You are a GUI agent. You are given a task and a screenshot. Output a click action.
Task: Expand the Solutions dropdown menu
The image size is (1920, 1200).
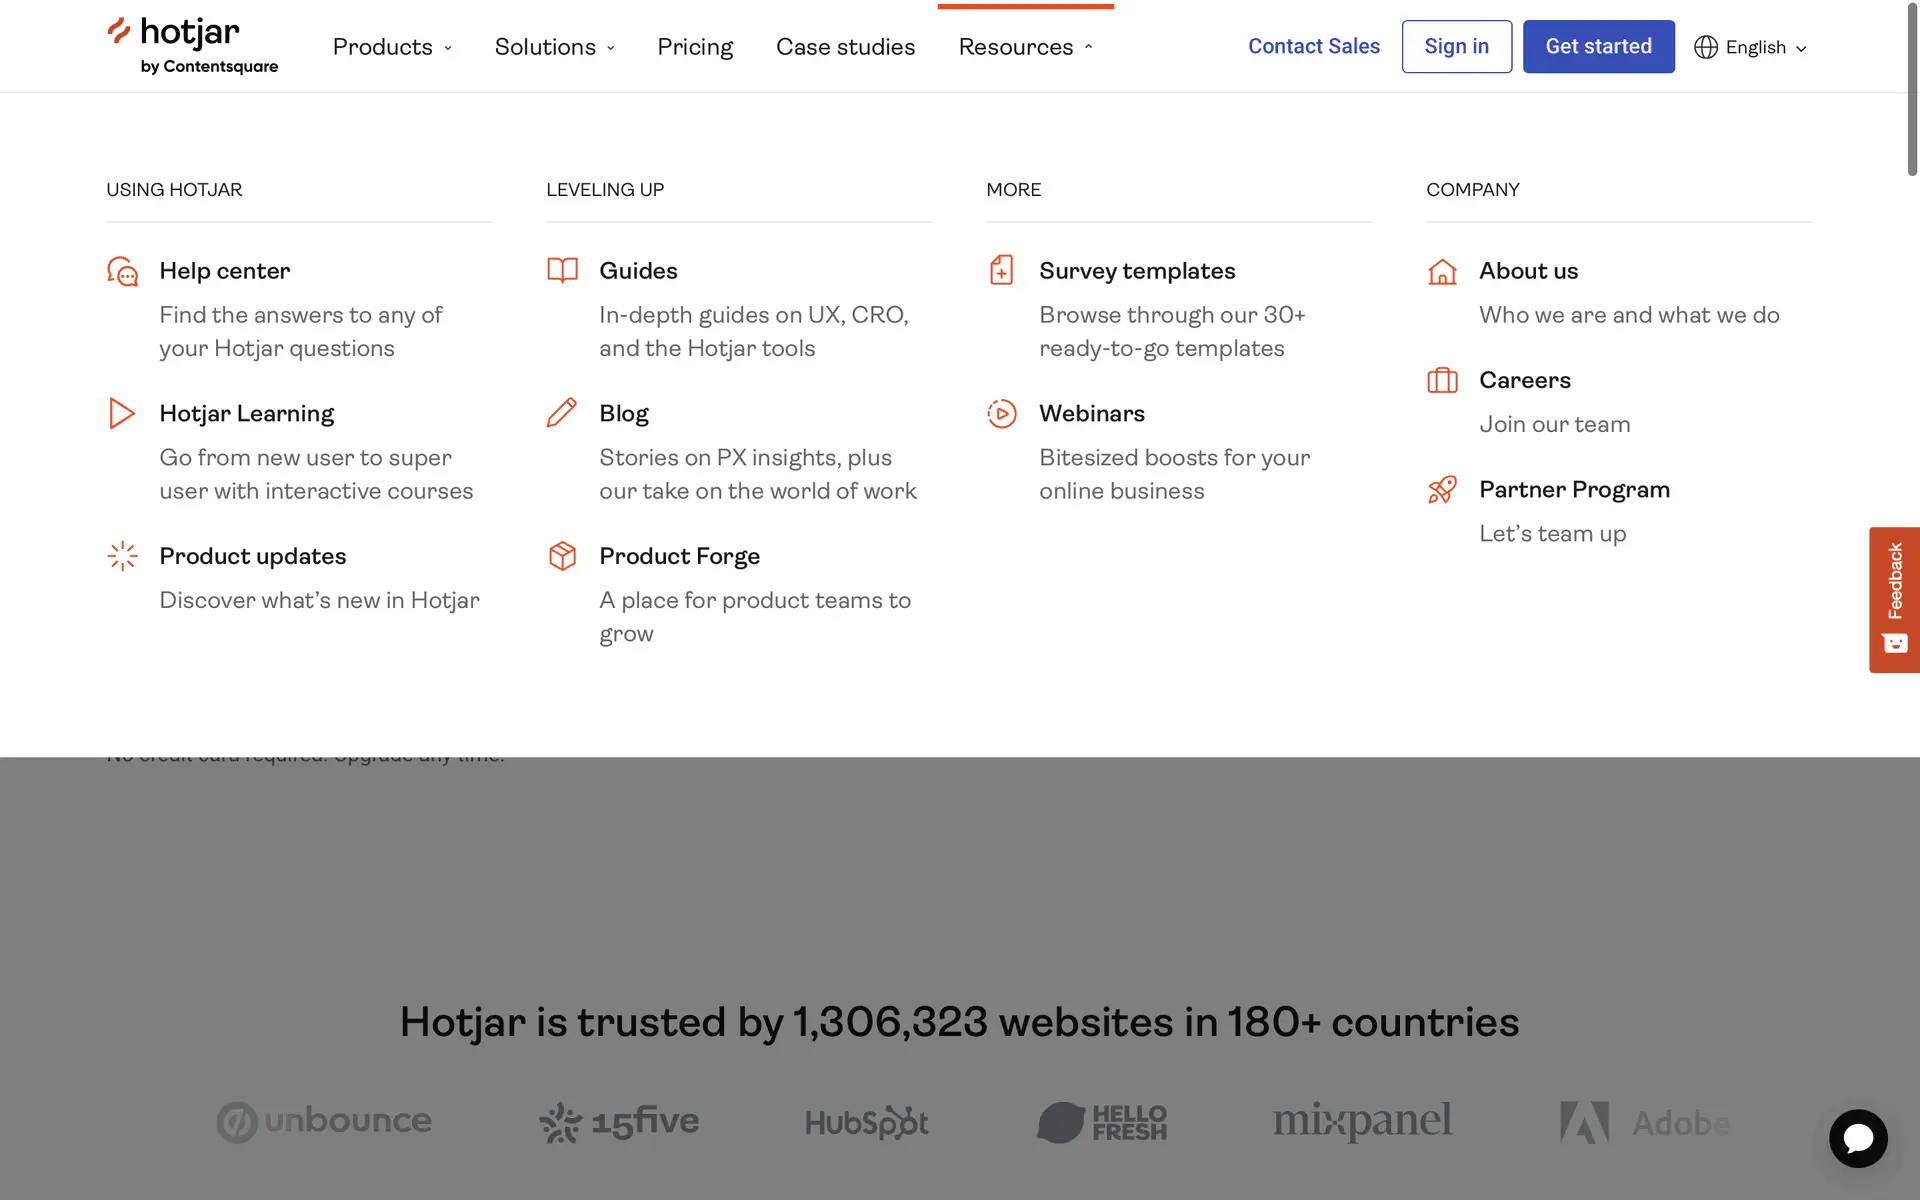(x=554, y=47)
